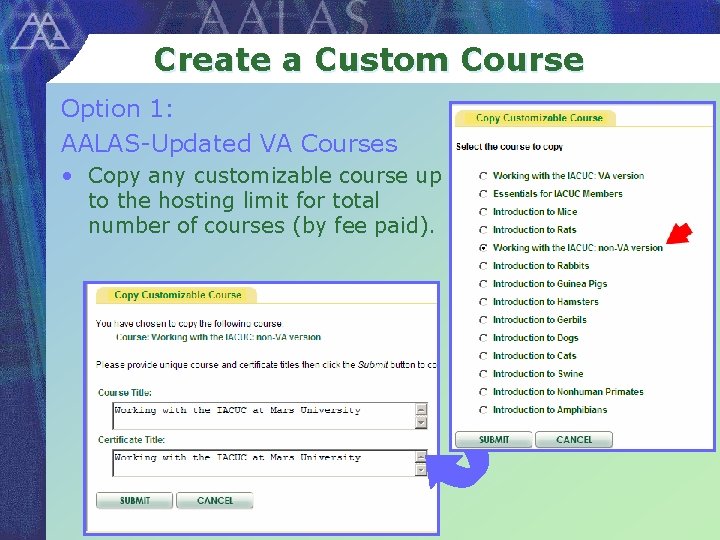Choose the Introduction to Dogs option
720x540 pixels.
point(483,338)
